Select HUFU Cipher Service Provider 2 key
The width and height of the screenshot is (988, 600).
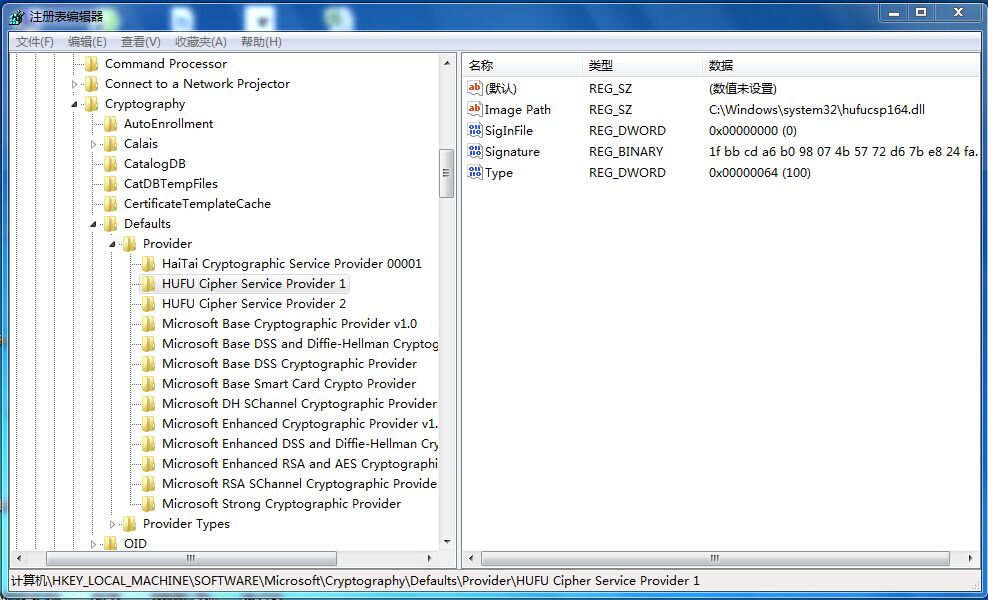click(x=254, y=304)
